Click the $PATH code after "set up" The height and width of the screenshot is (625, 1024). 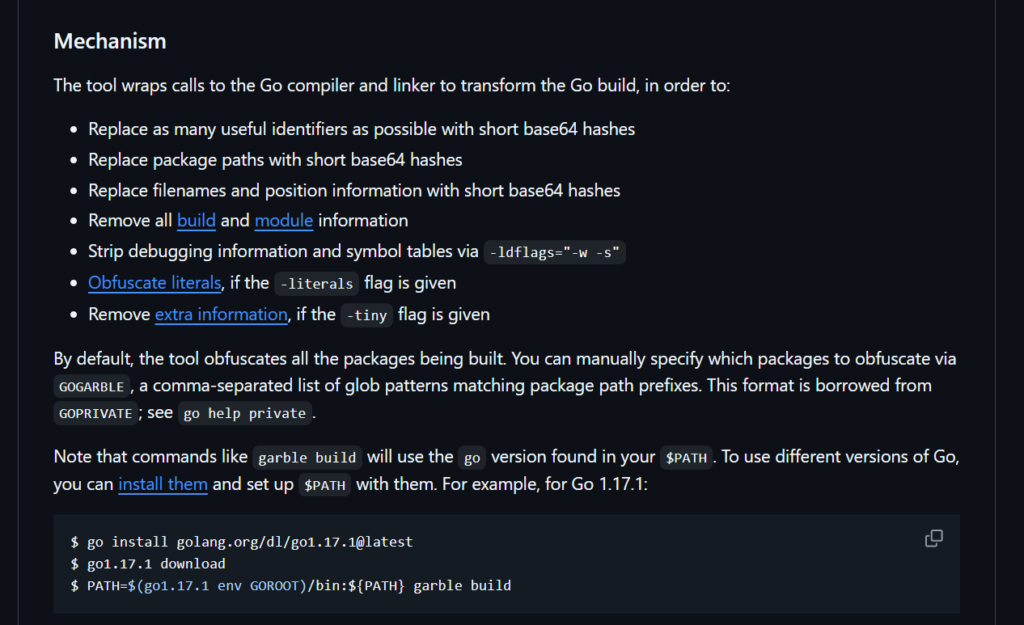(326, 486)
